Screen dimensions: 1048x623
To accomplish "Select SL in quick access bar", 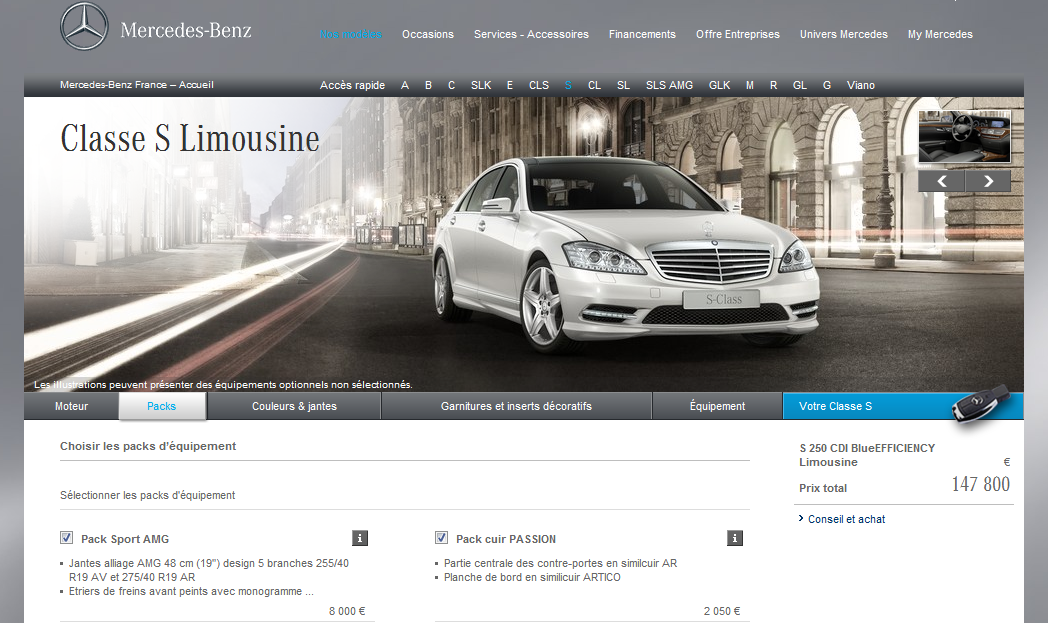I will coord(624,86).
